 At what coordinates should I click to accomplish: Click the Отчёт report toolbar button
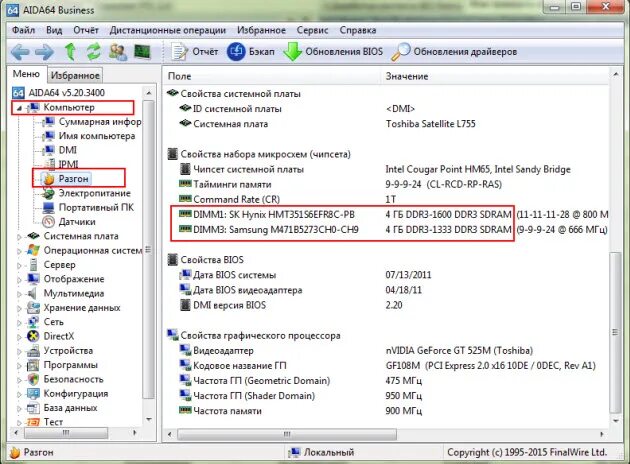pyautogui.click(x=195, y=52)
